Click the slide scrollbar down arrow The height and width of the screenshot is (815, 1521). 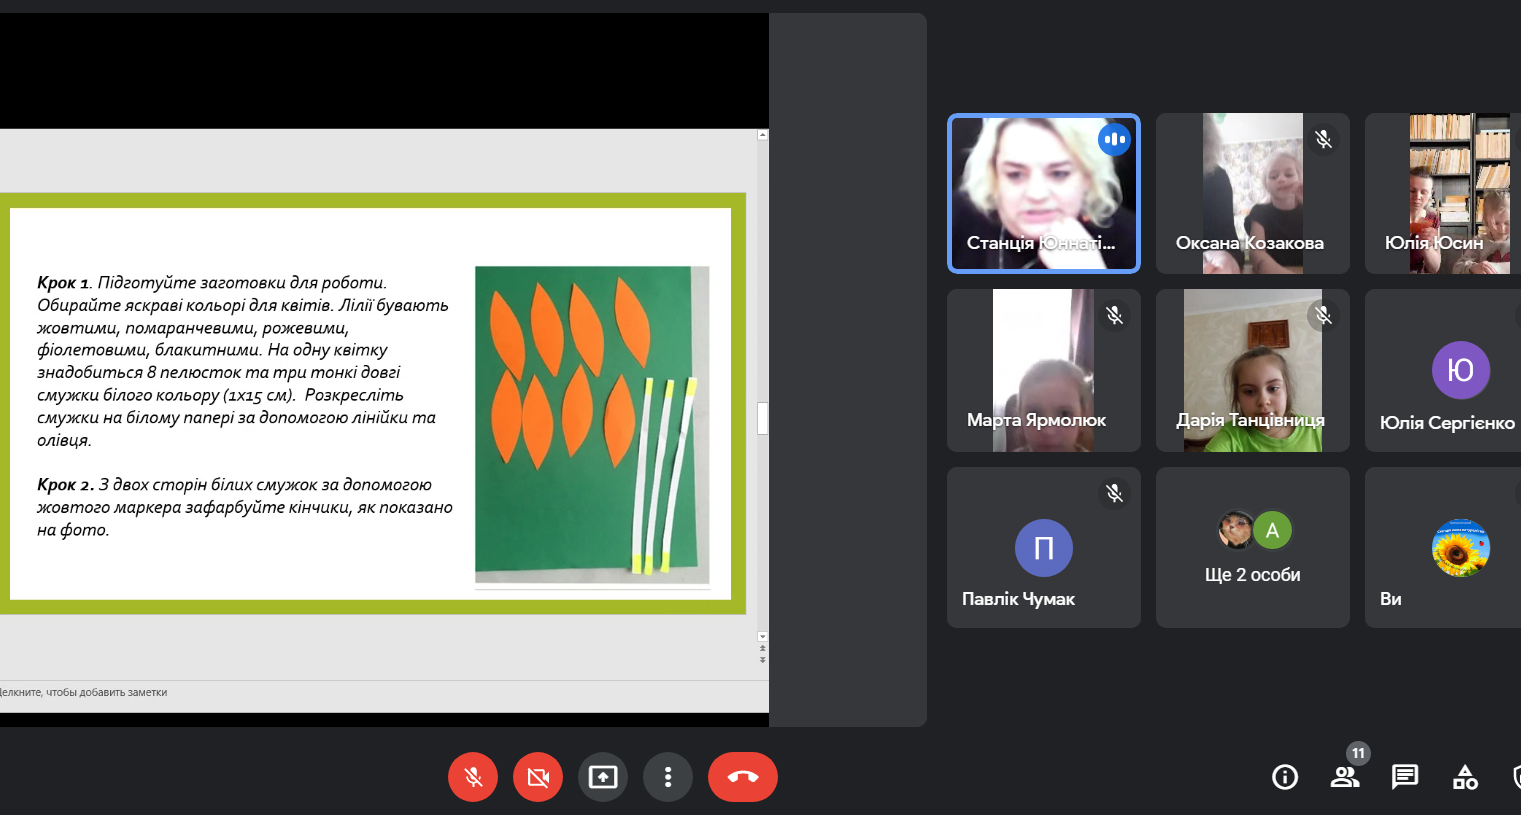point(763,636)
